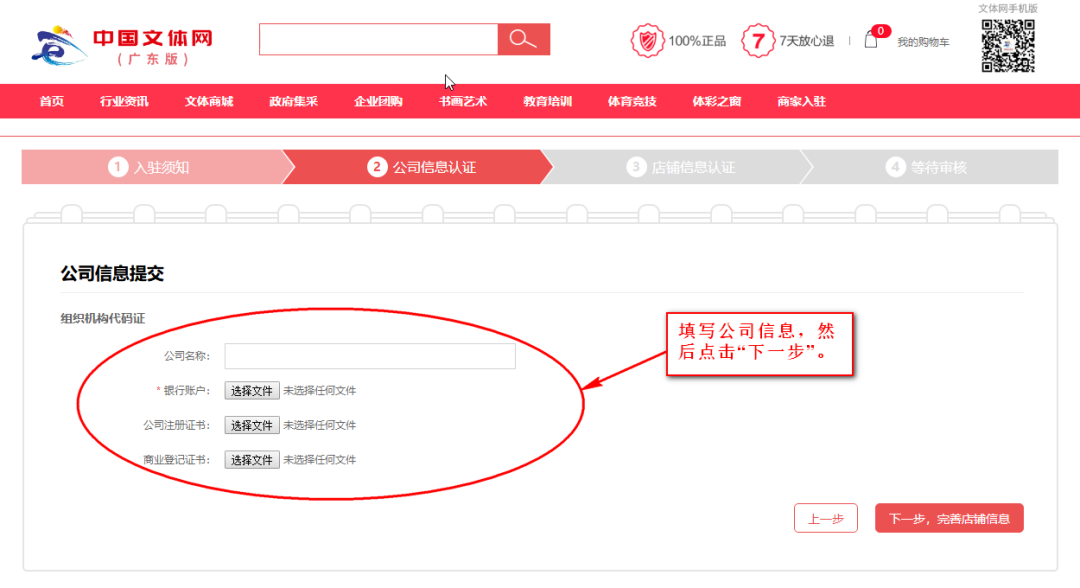Select step 1 入驻须知

152,167
